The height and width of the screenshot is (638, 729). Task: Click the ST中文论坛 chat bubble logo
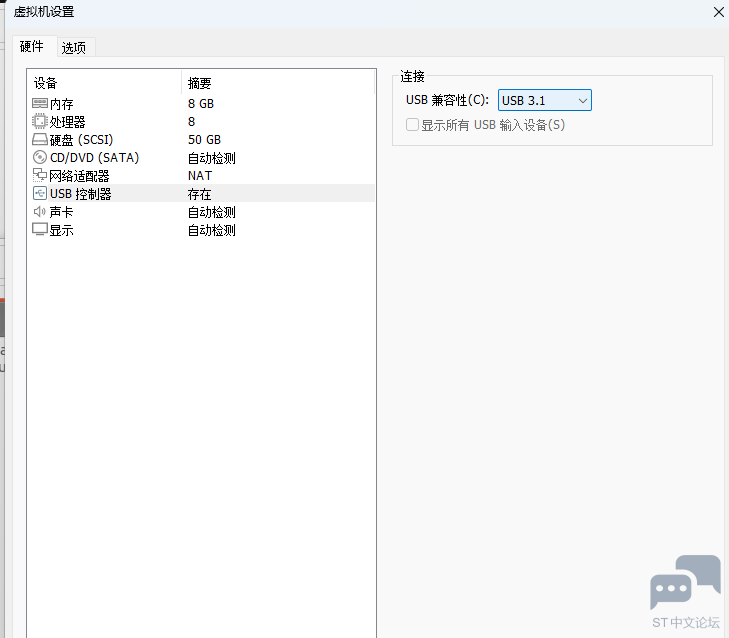[x=685, y=583]
